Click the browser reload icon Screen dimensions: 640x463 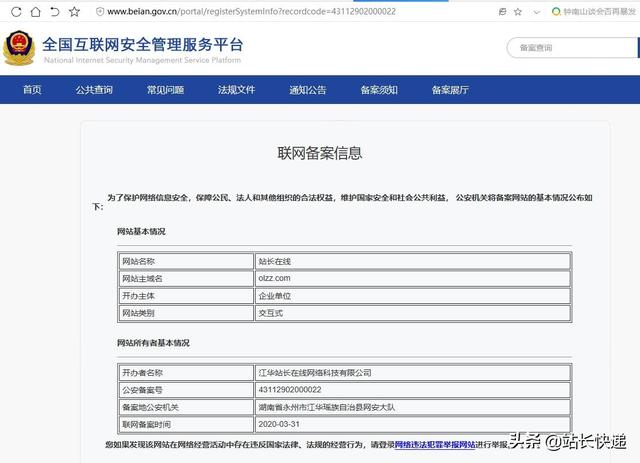[15, 11]
